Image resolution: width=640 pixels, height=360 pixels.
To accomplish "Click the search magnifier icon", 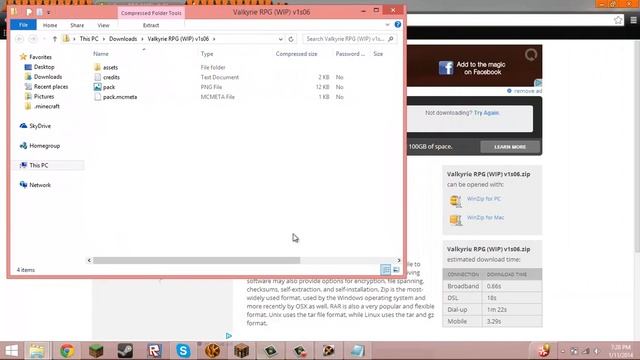I will (x=391, y=39).
